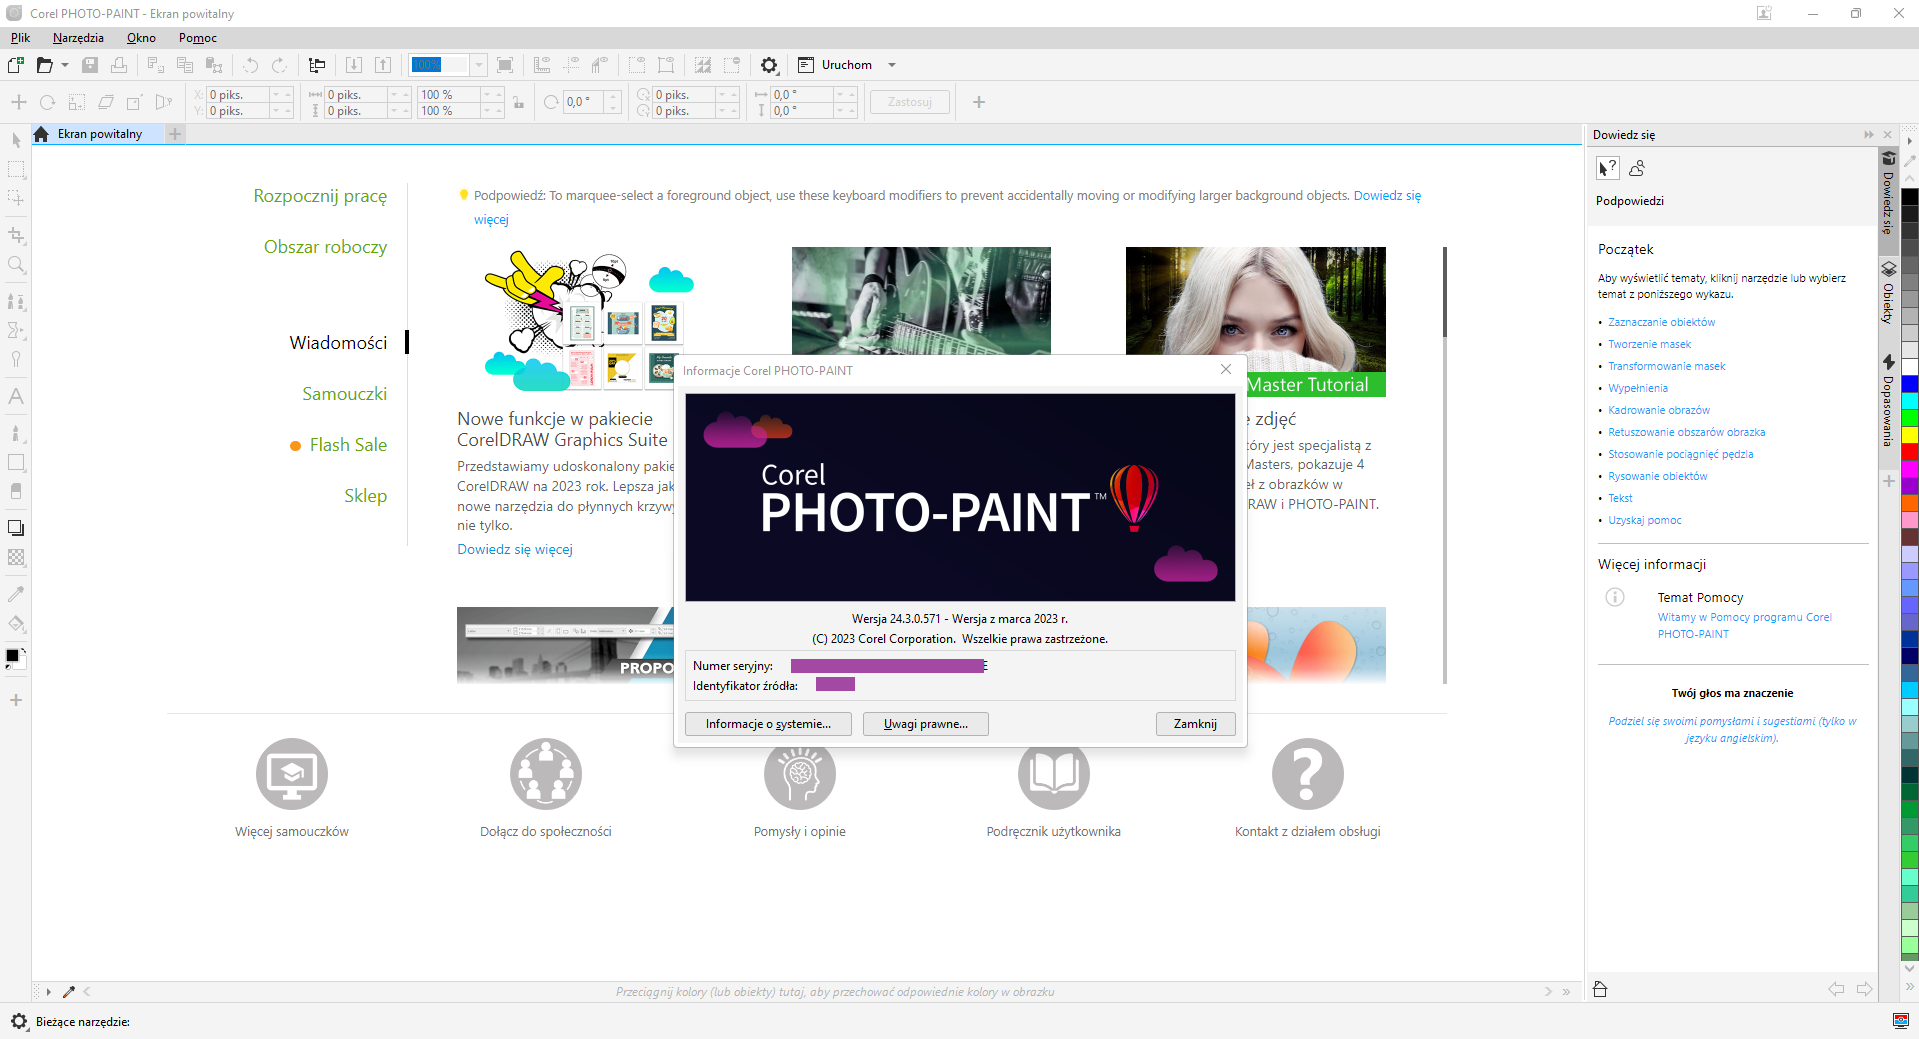The image size is (1919, 1039).
Task: Select the Eyedropper tool in the toolbox
Action: tap(16, 594)
